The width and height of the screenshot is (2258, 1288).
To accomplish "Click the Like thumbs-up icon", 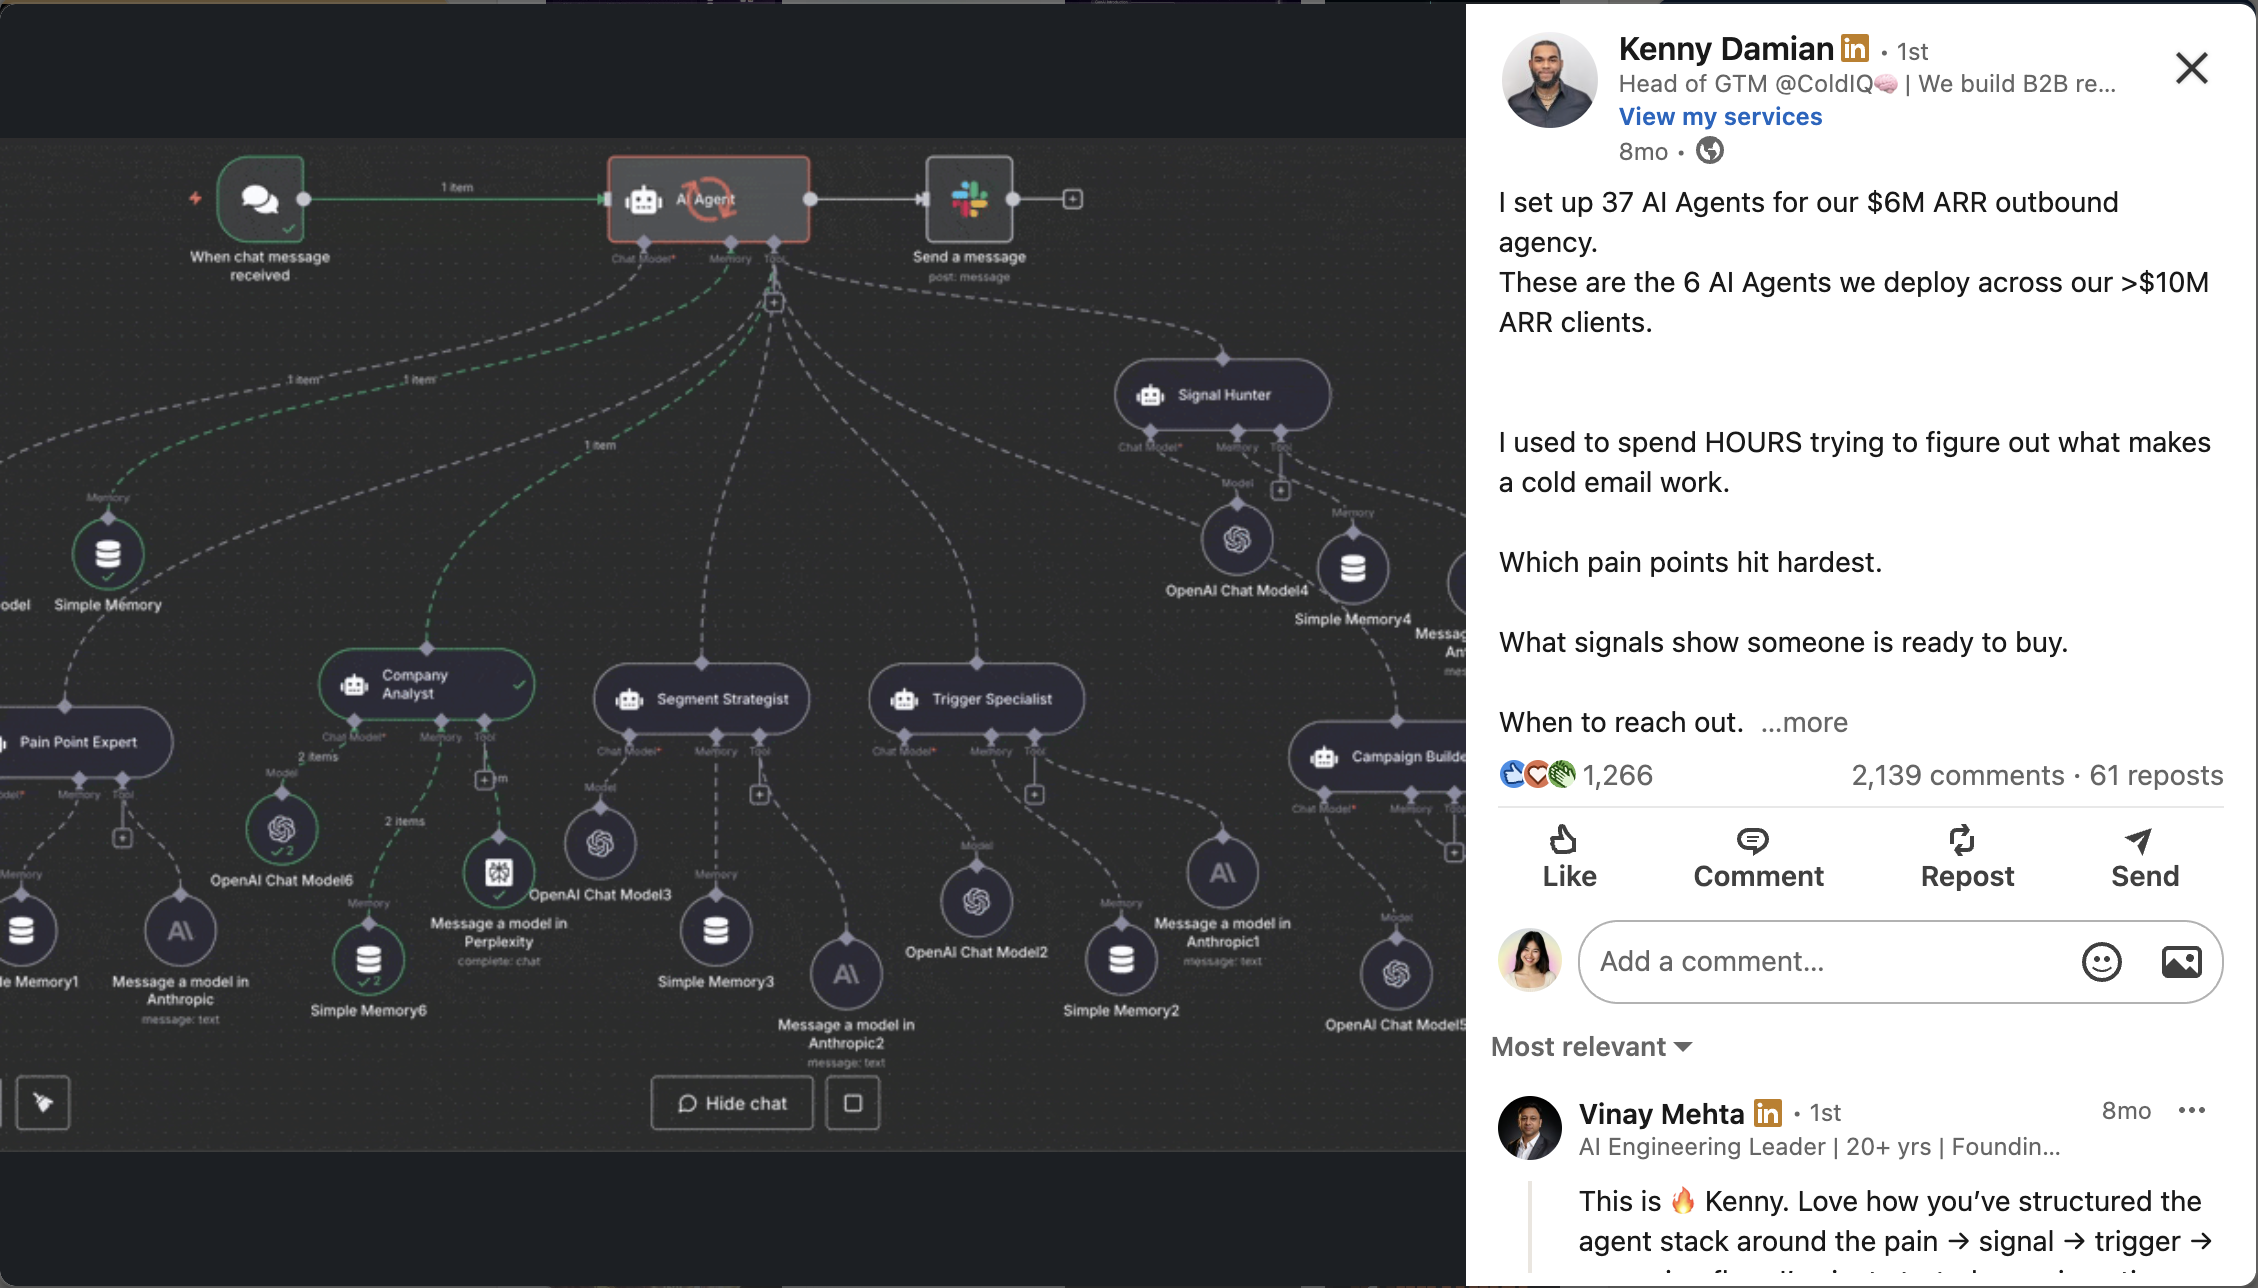I will tap(1563, 840).
